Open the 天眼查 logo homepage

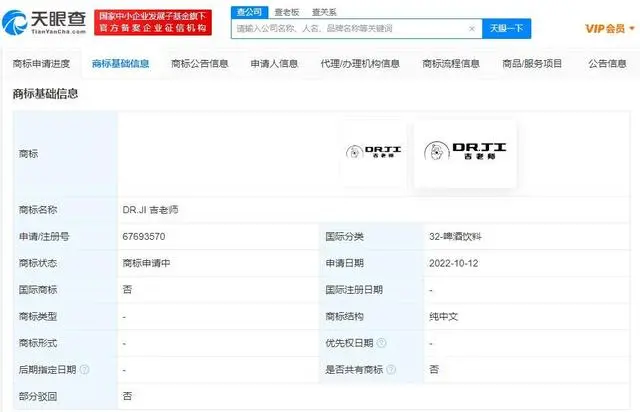click(x=44, y=22)
